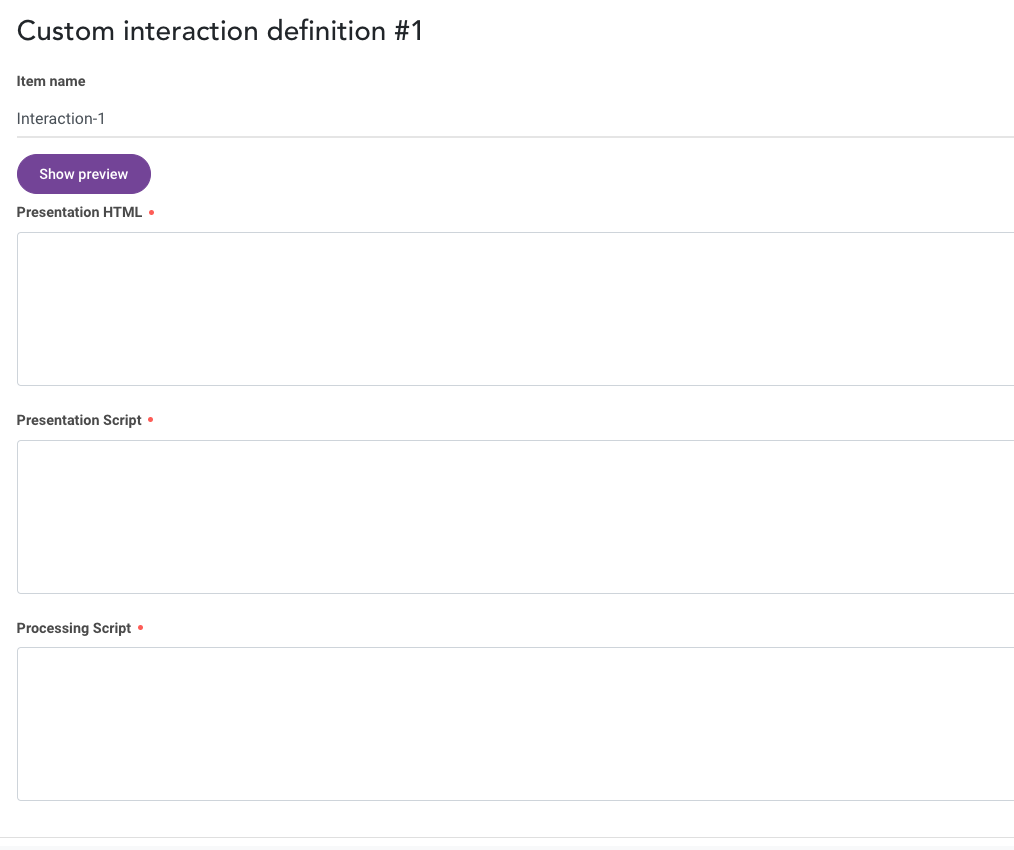The image size is (1014, 850).
Task: Focus the Item name input field
Action: click(515, 119)
